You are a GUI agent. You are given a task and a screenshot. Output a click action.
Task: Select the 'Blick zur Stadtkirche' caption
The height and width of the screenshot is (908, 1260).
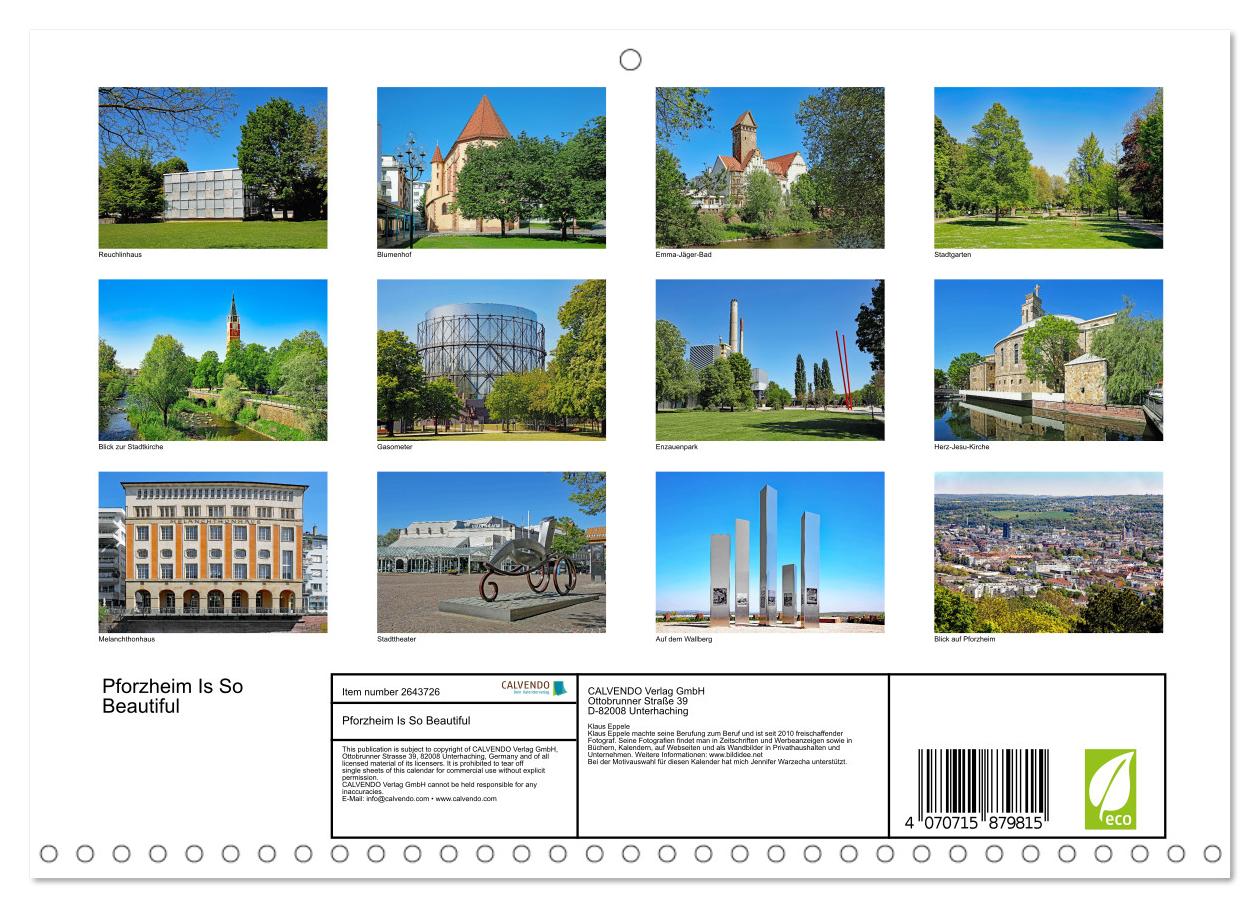click(x=131, y=447)
